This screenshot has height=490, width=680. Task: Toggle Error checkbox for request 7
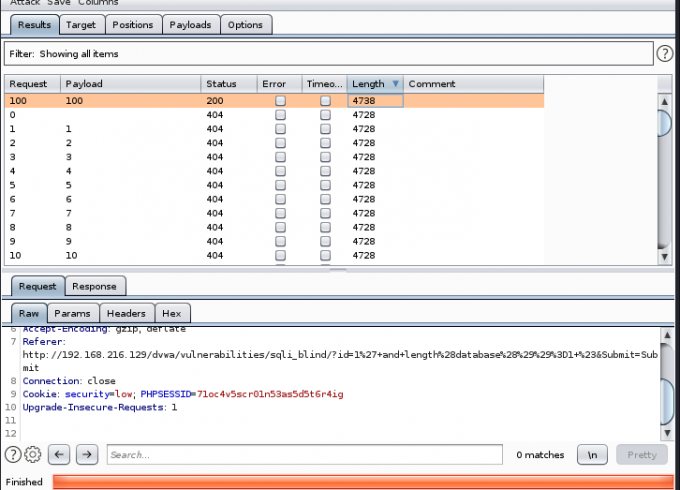click(280, 213)
